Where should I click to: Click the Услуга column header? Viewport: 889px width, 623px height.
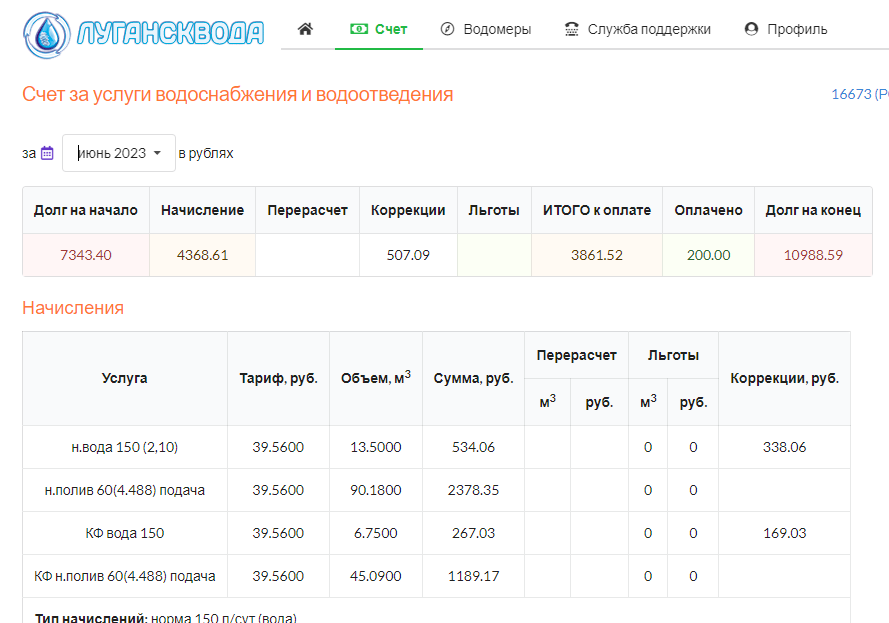(x=125, y=378)
